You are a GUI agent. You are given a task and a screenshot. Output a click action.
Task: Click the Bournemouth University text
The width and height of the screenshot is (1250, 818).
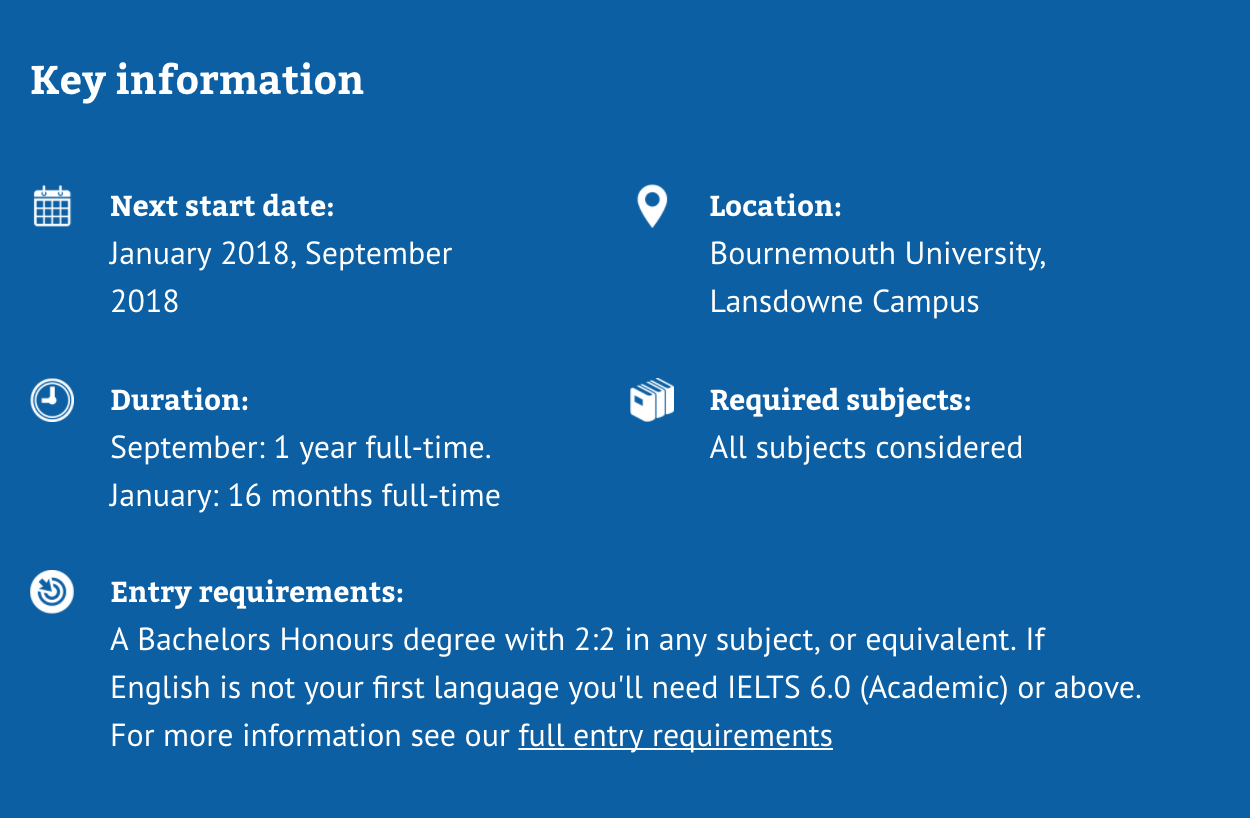pyautogui.click(x=877, y=254)
